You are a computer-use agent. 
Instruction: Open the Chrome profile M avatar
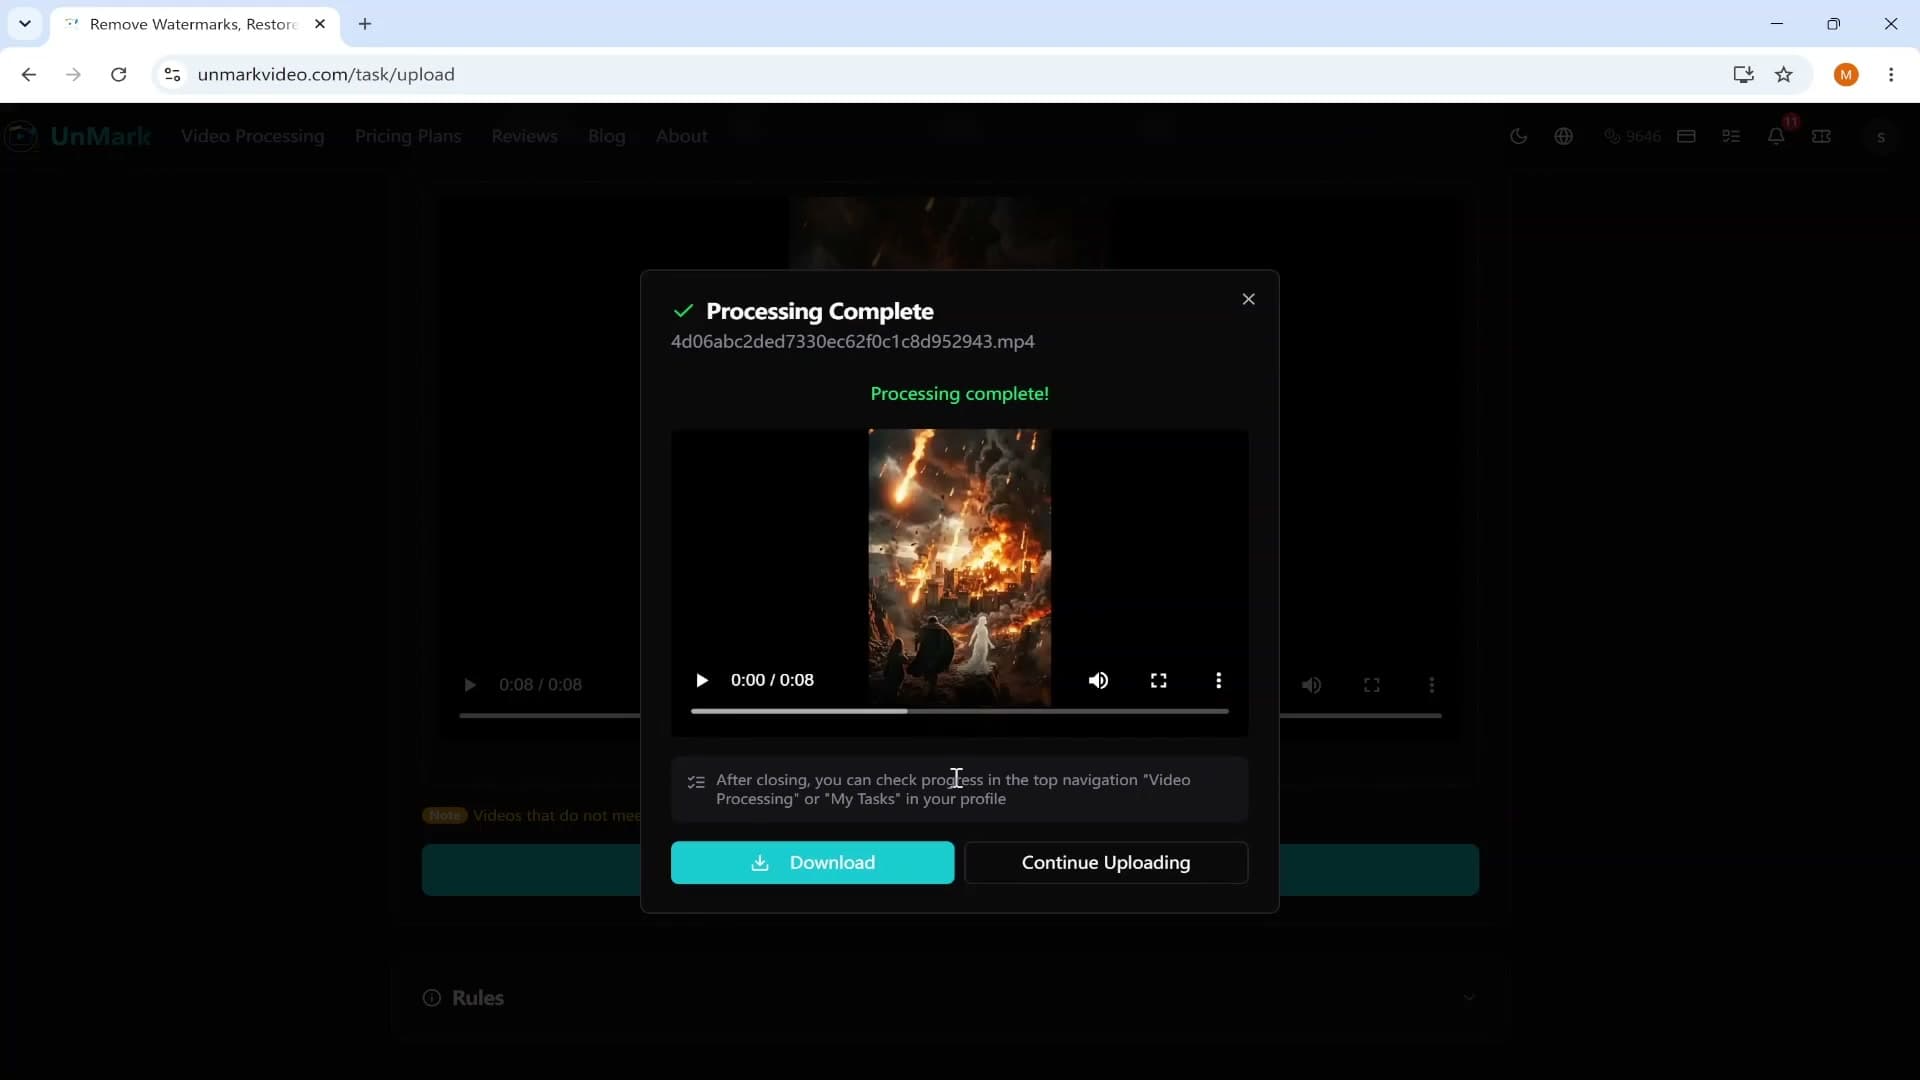1846,74
